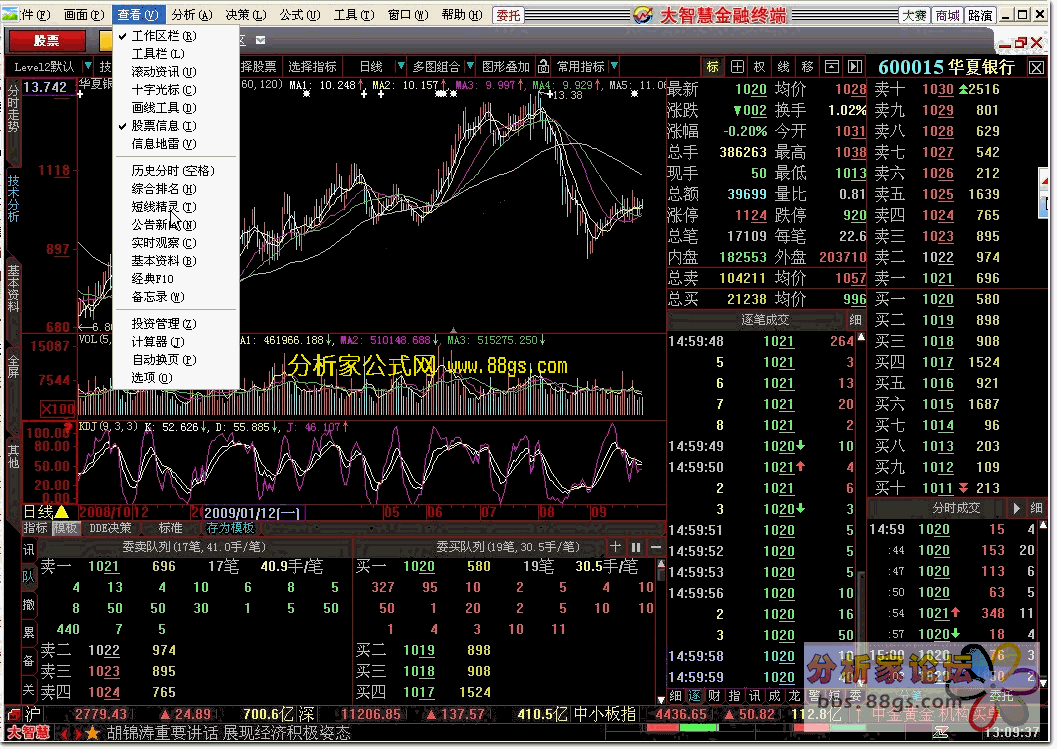Screen dimensions: 1057x749
Task: Click the 大智慧 logo in bottom-left status bar
Action: (28, 732)
